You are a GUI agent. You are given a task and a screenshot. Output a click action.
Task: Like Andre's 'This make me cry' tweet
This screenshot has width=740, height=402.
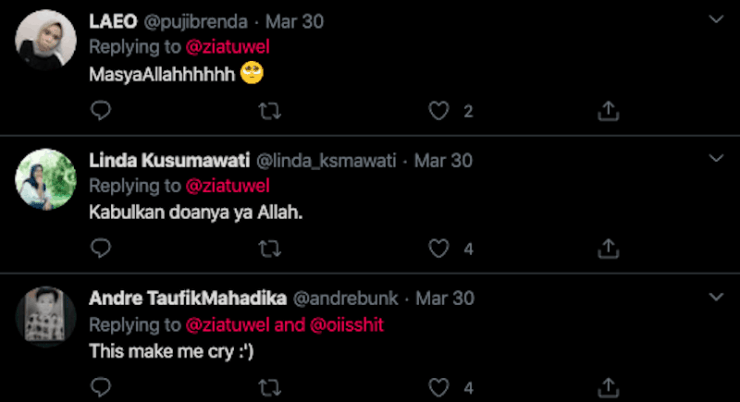coord(439,386)
